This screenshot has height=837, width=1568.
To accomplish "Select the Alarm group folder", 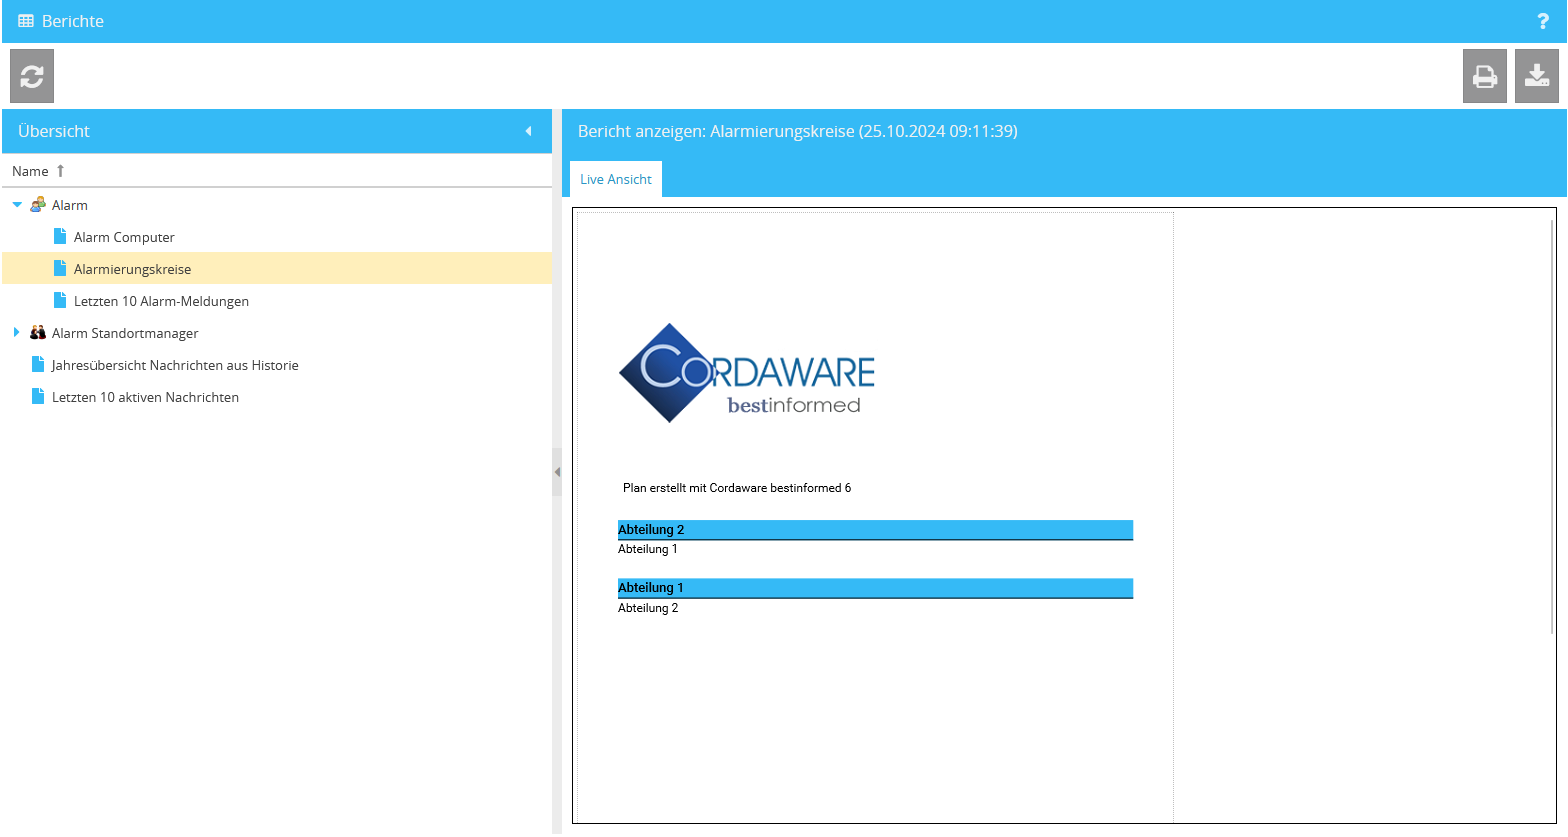I will (x=70, y=205).
